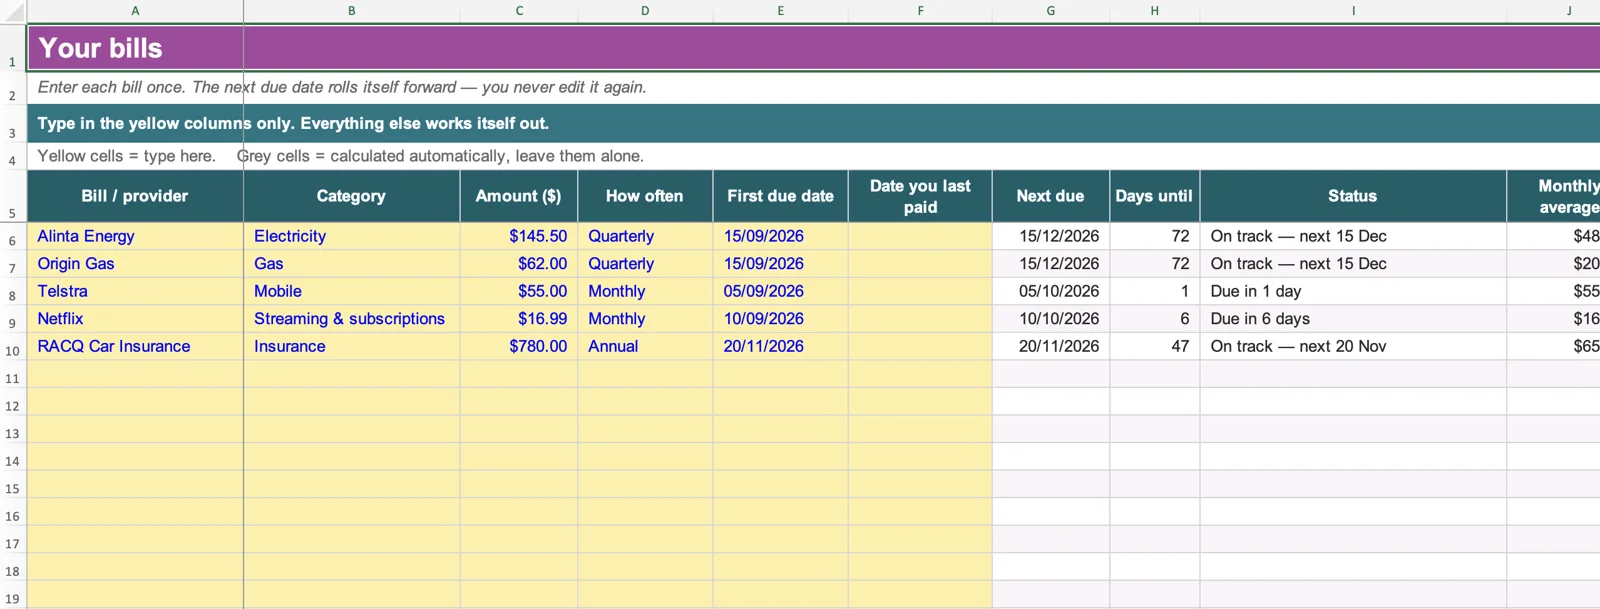Select the $780.00 amount cell
The width and height of the screenshot is (1600, 609).
tap(519, 346)
